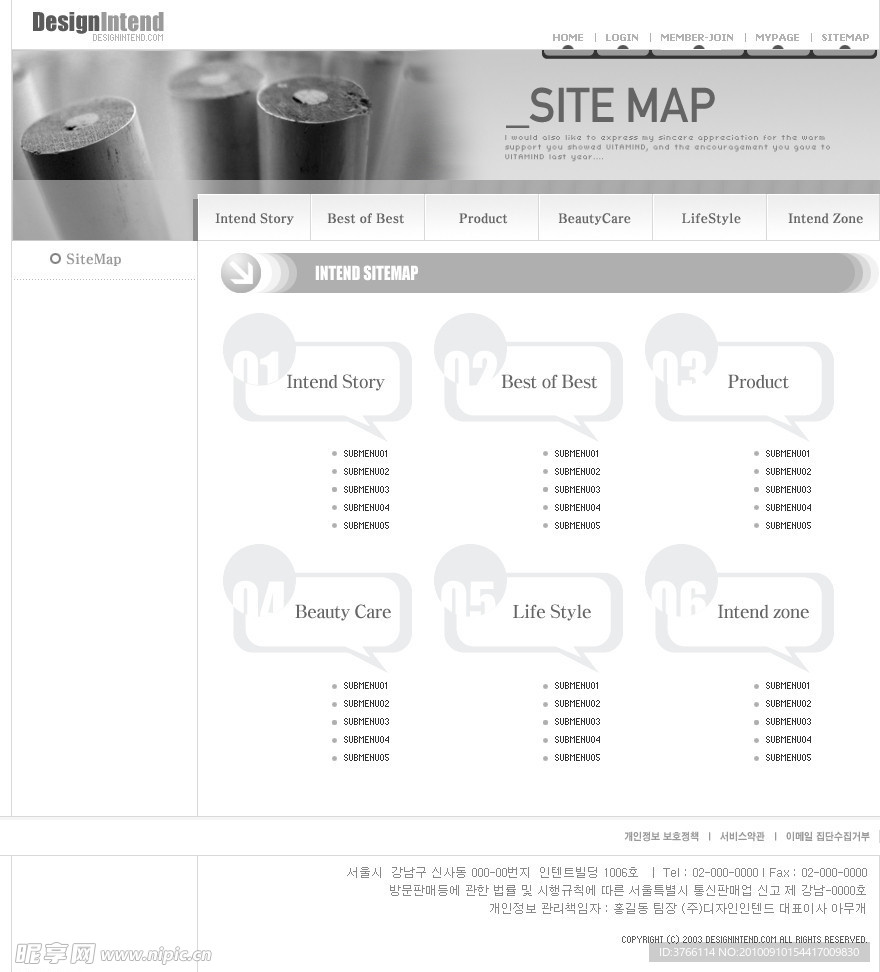Open the 02 Best of Best bubble
The image size is (880, 972).
[529, 378]
